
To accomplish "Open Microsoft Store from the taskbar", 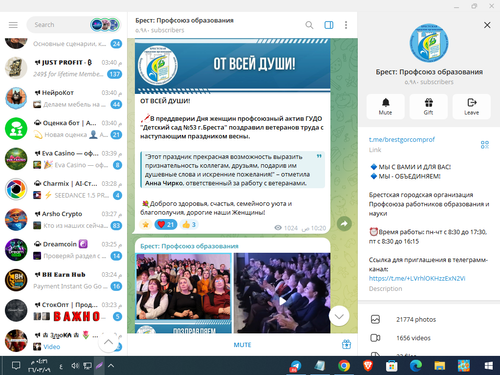I will click(x=392, y=366).
